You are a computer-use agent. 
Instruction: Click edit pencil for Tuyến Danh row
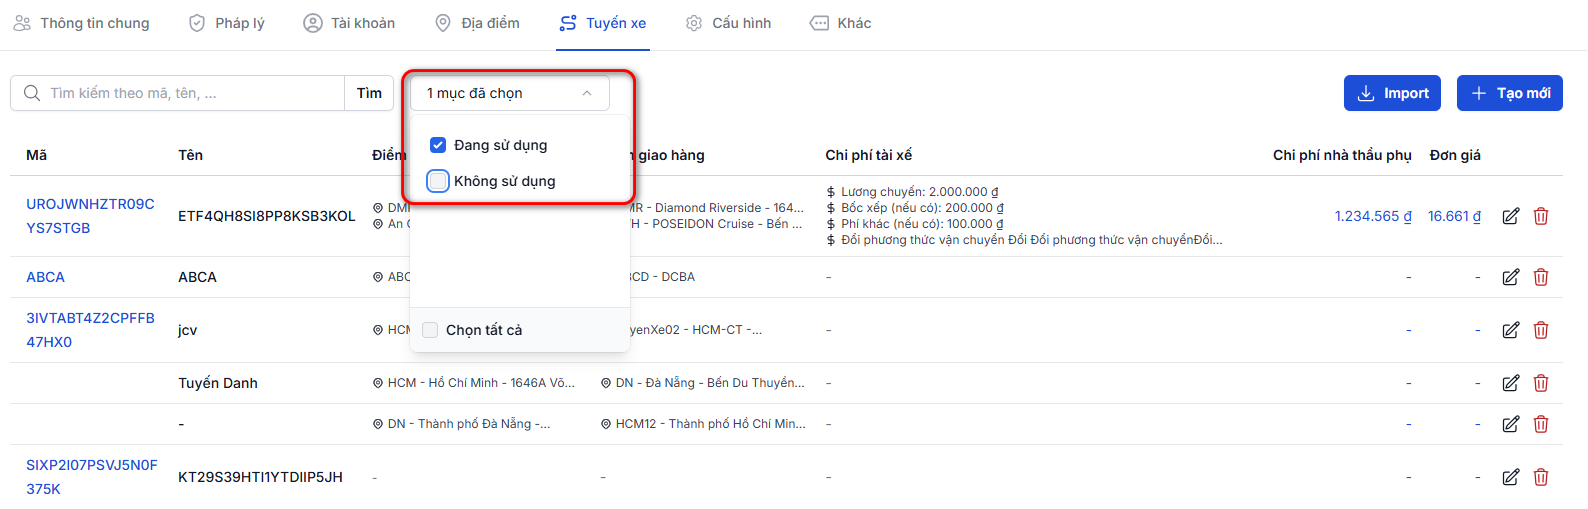1511,383
